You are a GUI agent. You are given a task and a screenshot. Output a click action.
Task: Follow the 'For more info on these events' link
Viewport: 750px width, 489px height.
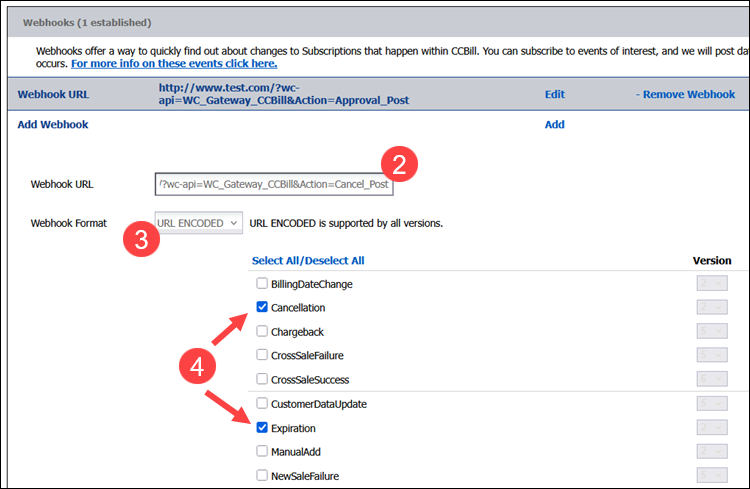click(174, 64)
